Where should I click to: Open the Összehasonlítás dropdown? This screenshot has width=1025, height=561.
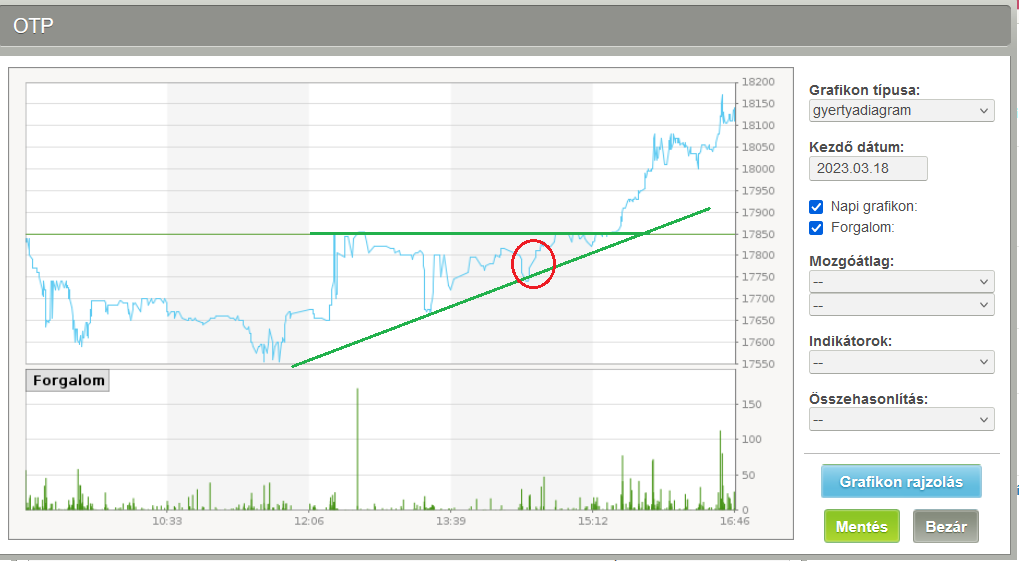click(x=901, y=418)
